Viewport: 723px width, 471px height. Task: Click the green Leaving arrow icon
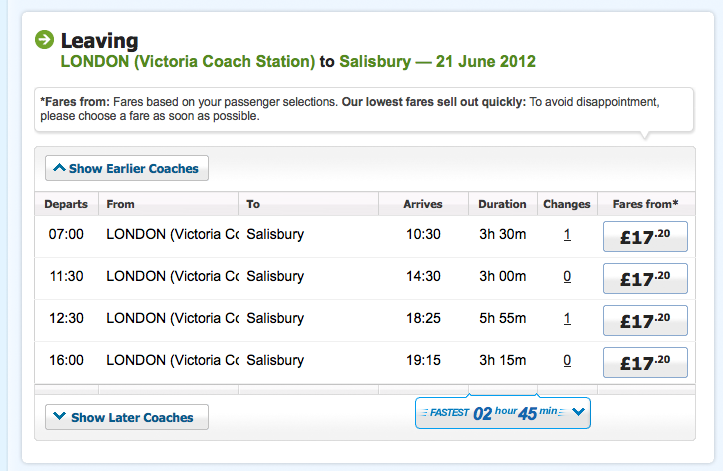pyautogui.click(x=44, y=40)
